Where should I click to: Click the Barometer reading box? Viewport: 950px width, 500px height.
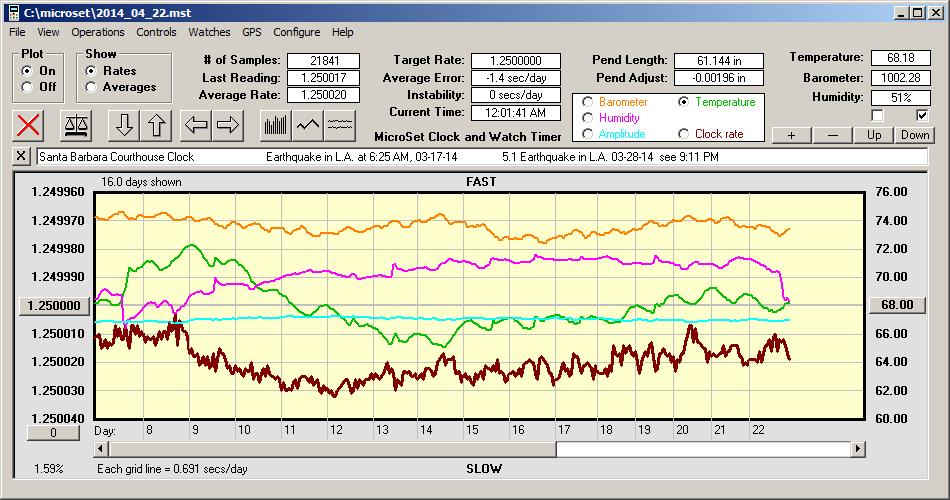[x=900, y=78]
